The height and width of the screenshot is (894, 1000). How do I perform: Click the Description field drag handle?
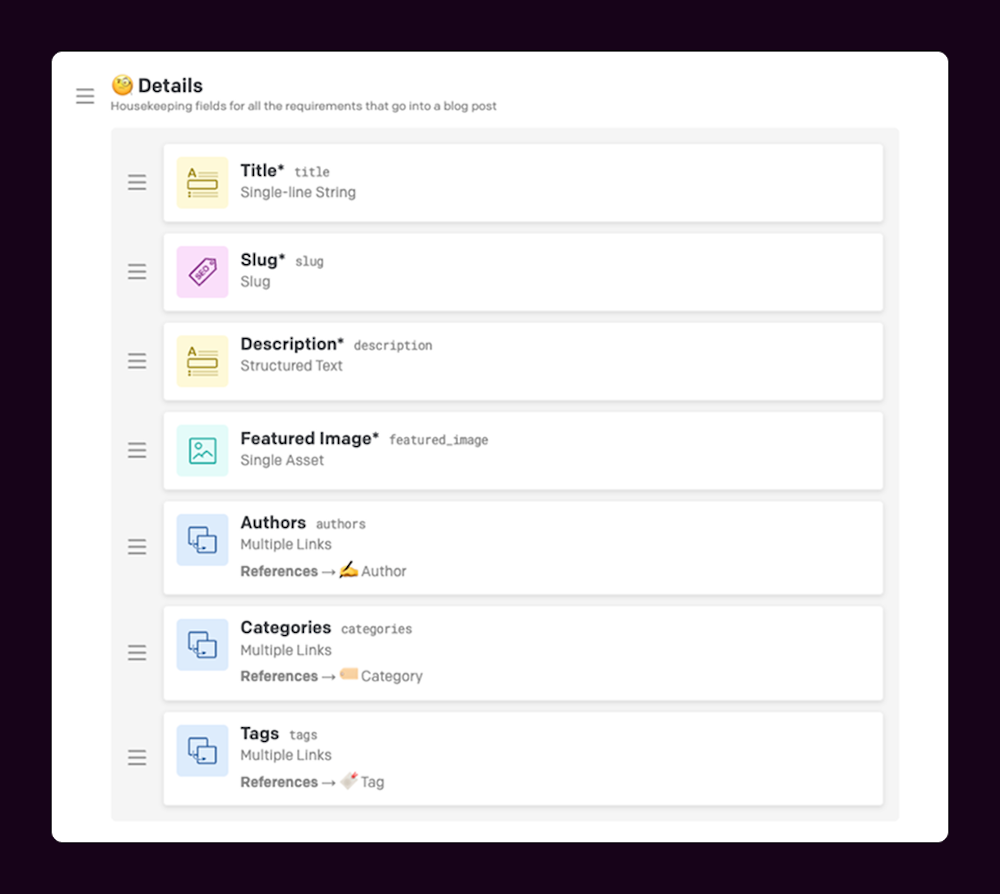(x=137, y=361)
